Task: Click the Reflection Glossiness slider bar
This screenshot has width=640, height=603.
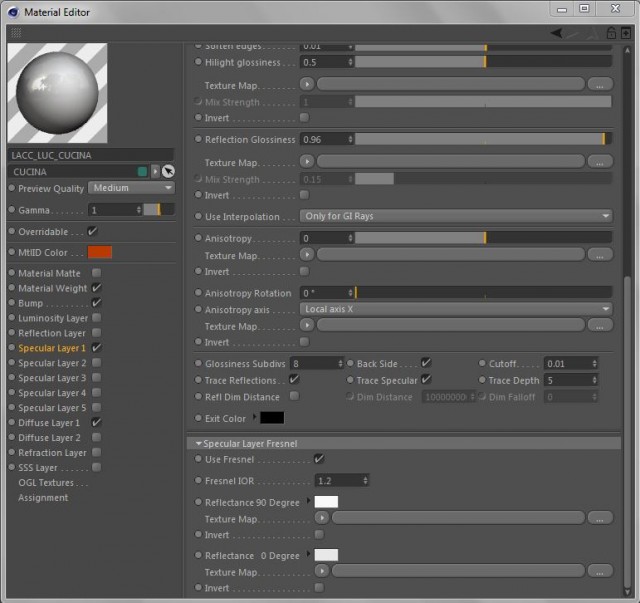Action: (483, 139)
